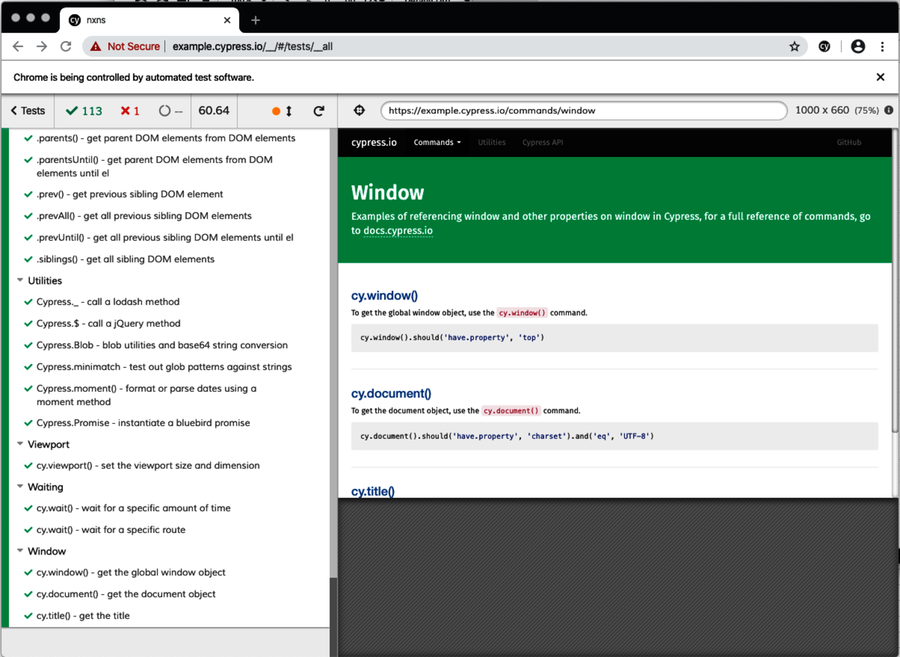Image resolution: width=900 pixels, height=657 pixels.
Task: Click the pending tests counter
Action: [171, 111]
